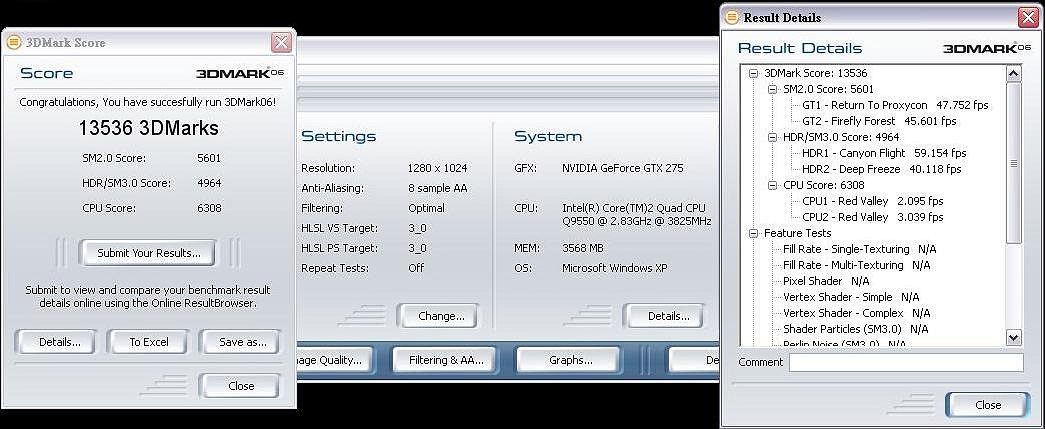
Task: Select Vertex Shader - Simple row
Action: (x=851, y=297)
